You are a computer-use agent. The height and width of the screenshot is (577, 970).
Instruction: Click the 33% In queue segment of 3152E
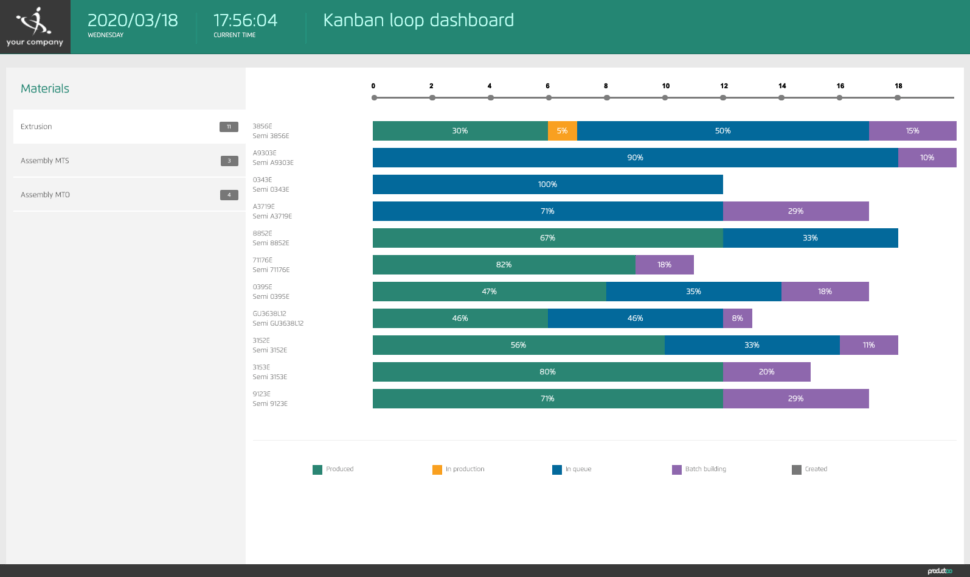[x=752, y=345]
